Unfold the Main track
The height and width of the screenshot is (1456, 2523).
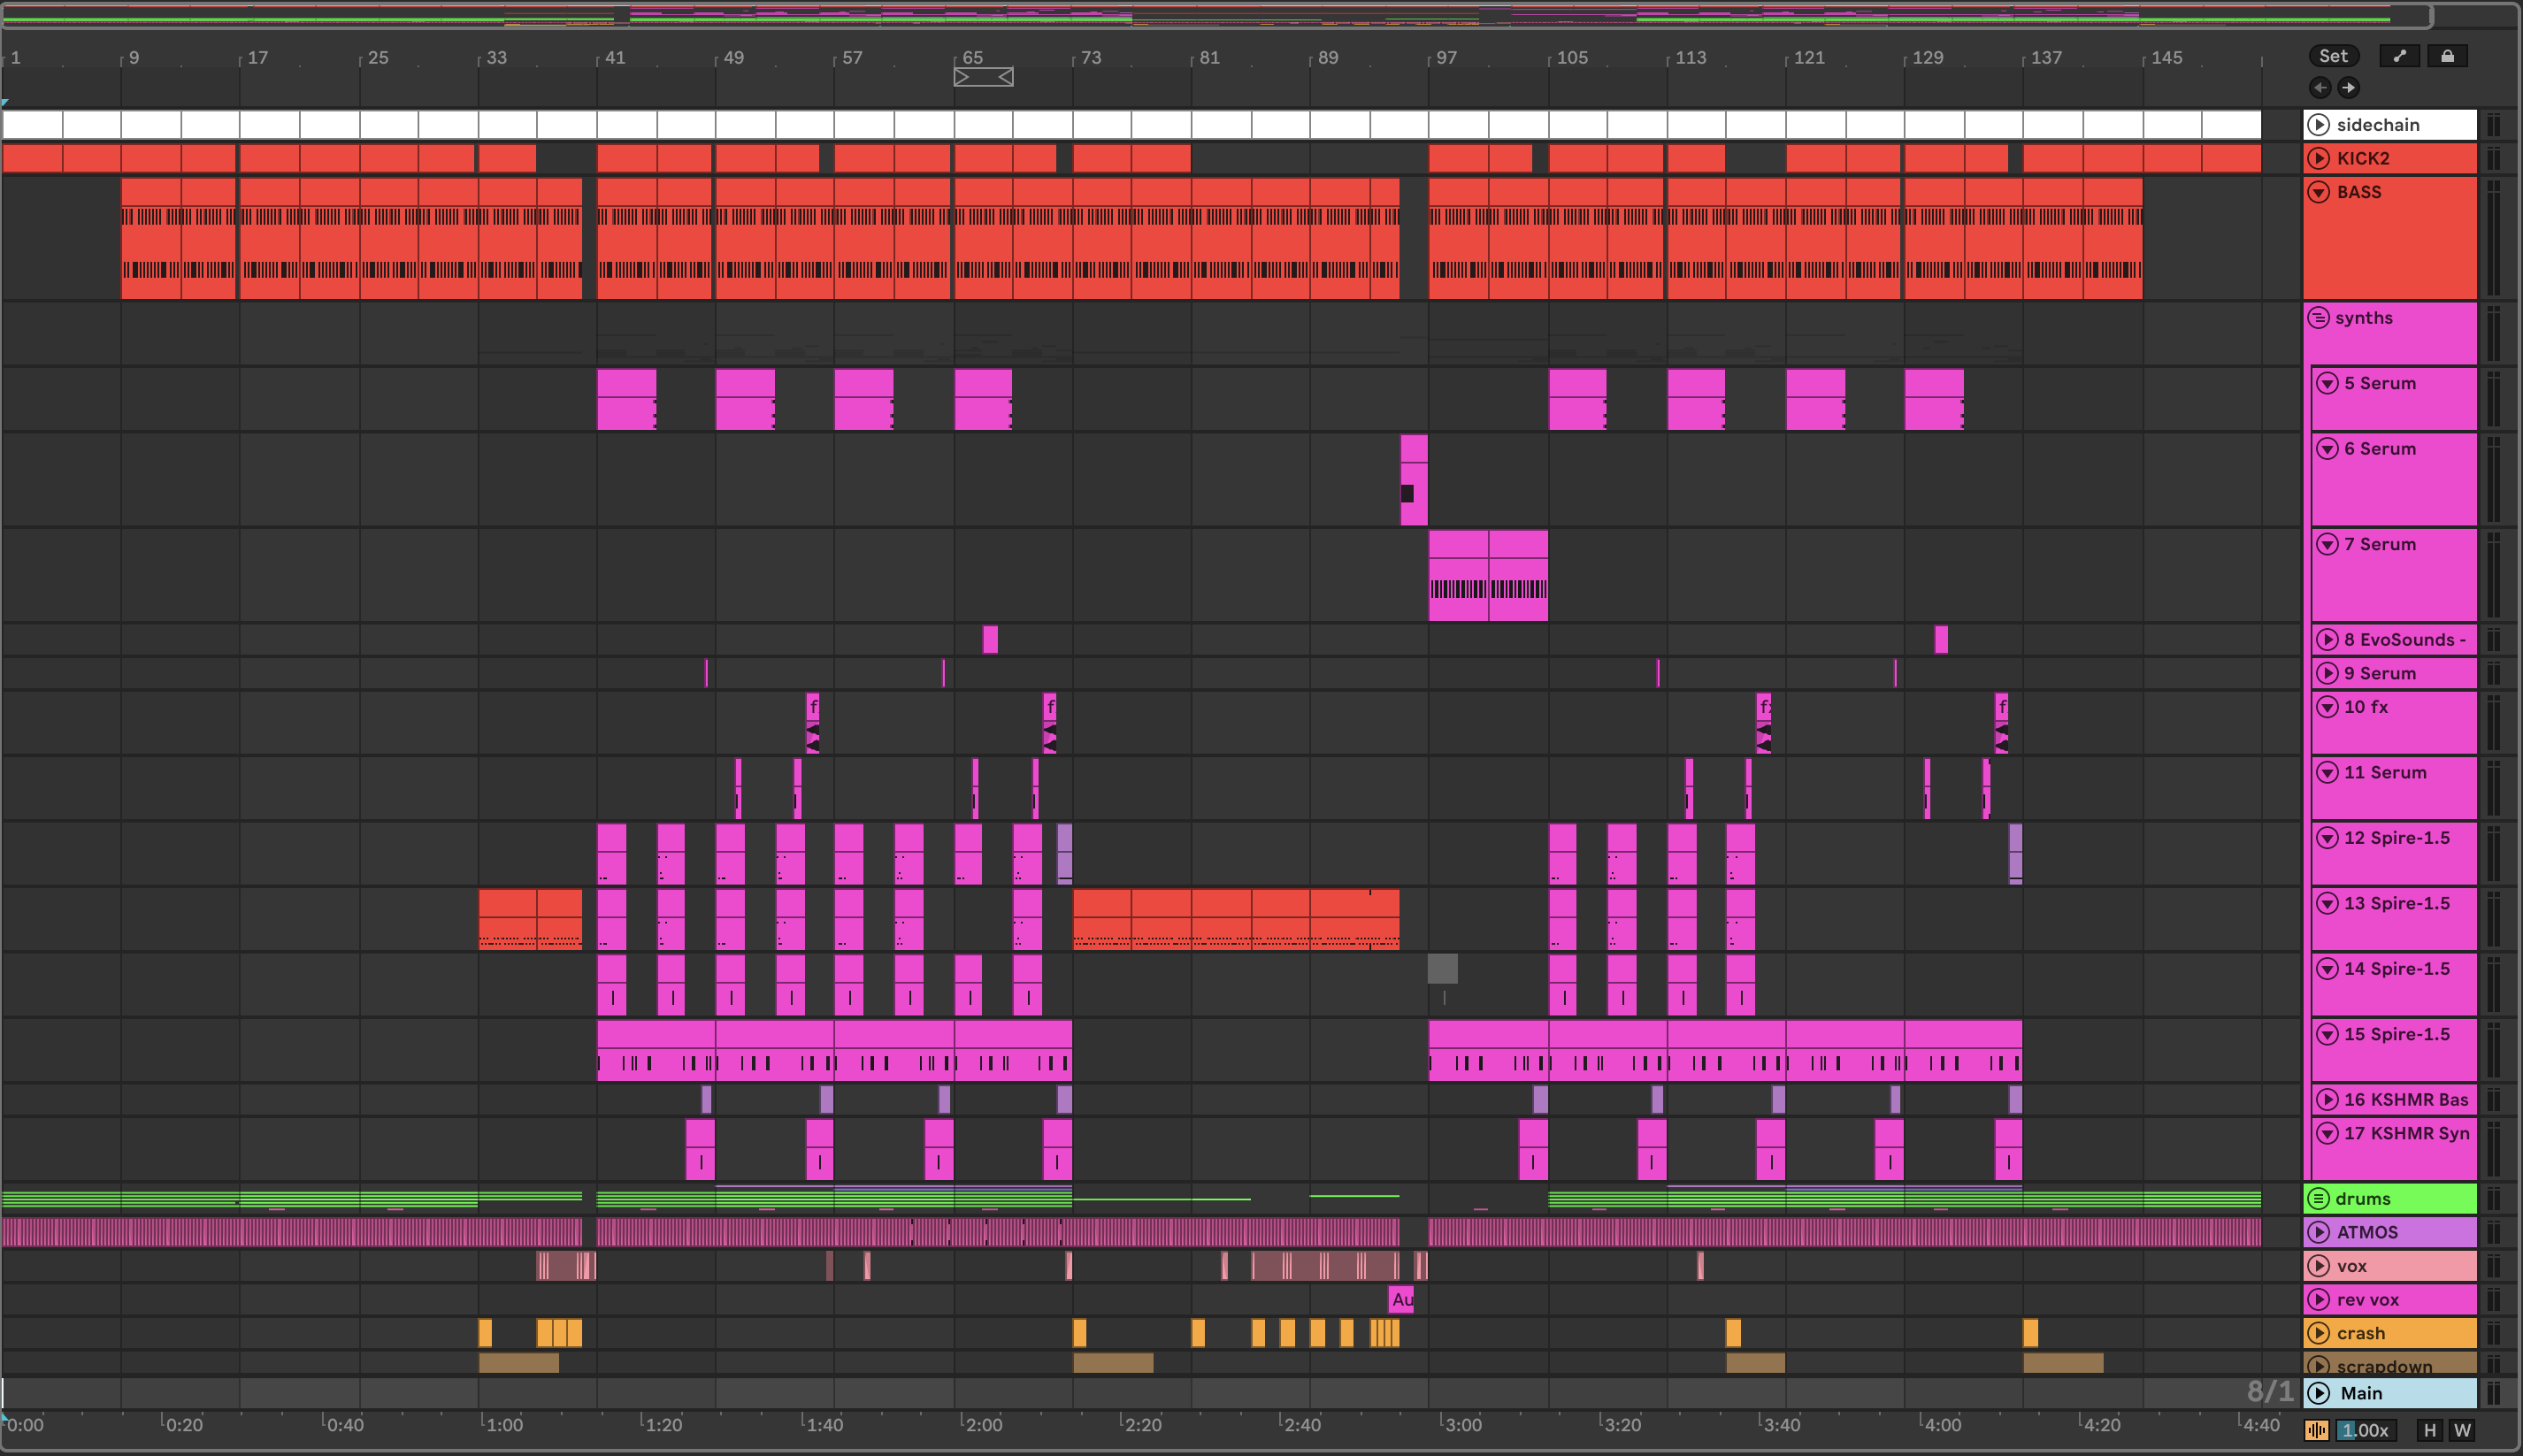click(2319, 1393)
